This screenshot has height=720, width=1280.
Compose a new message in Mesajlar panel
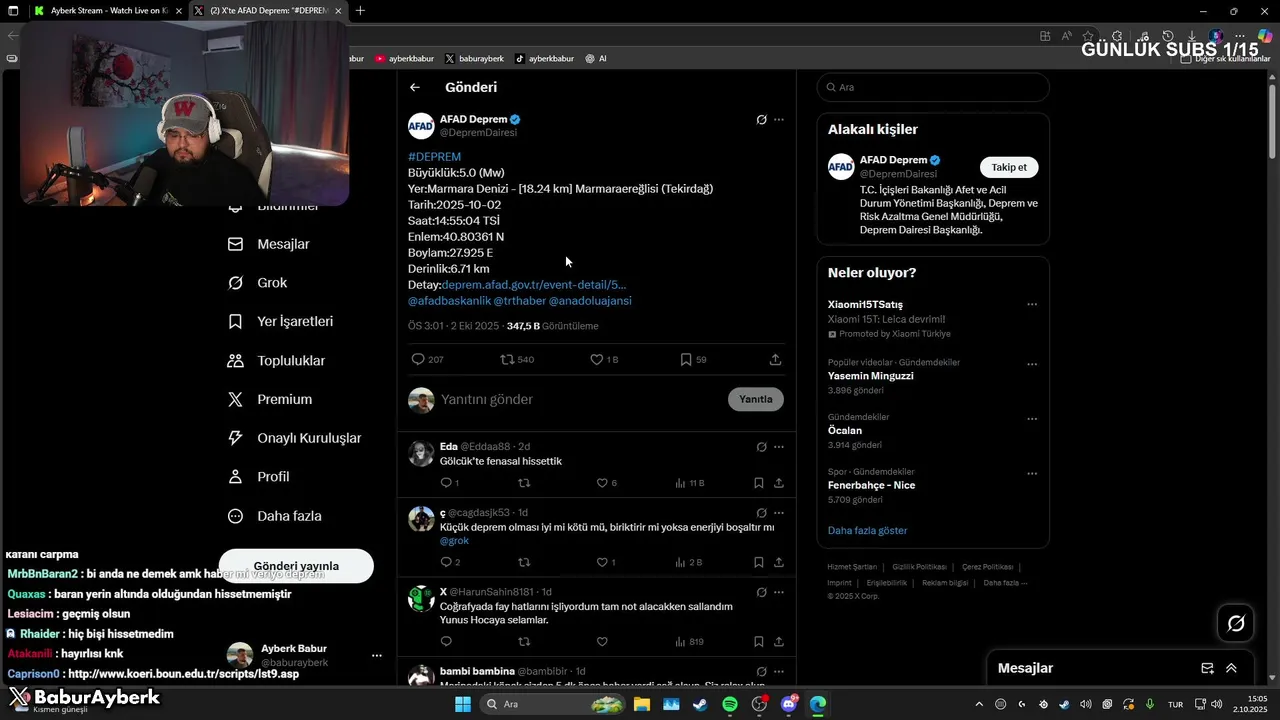(x=1207, y=668)
